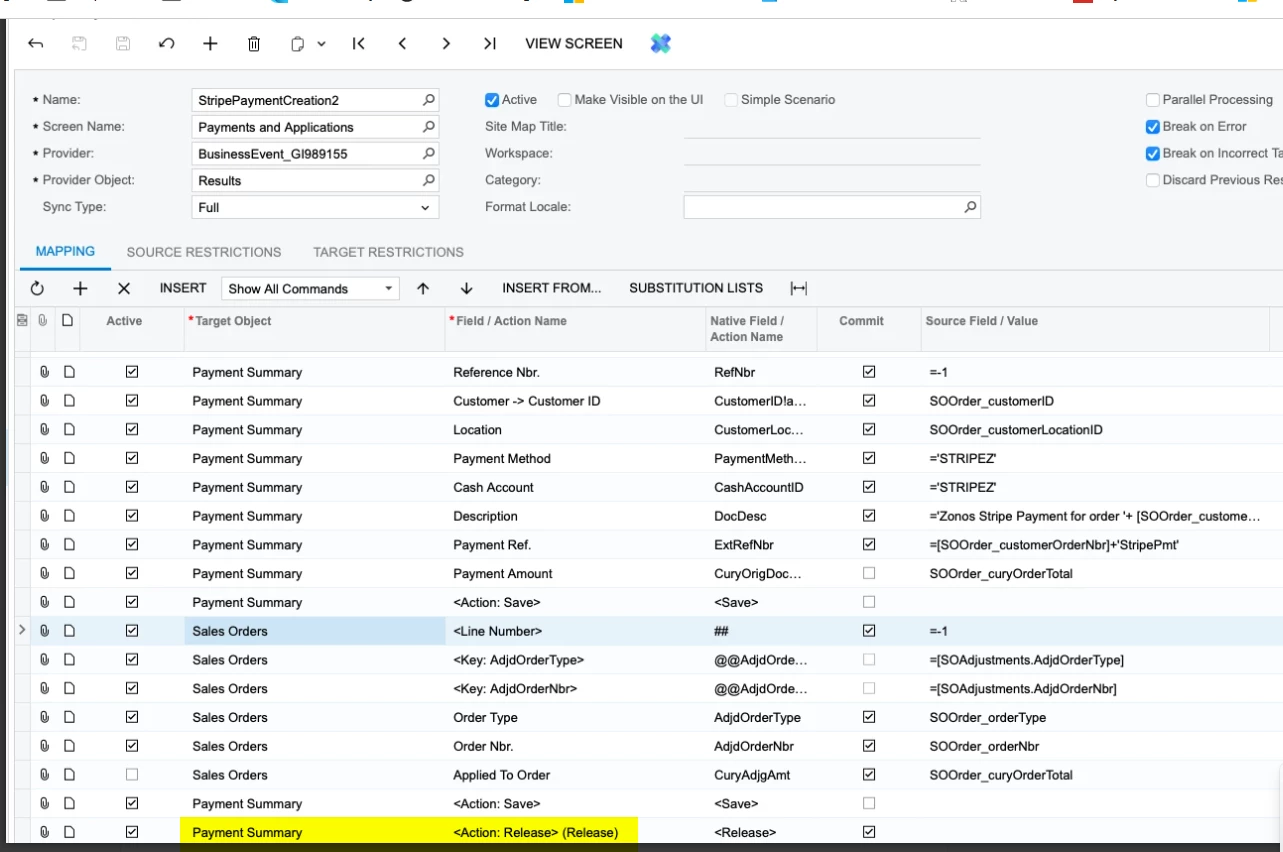1283x852 pixels.
Task: Check Active box for Applied To Order row
Action: [x=132, y=775]
